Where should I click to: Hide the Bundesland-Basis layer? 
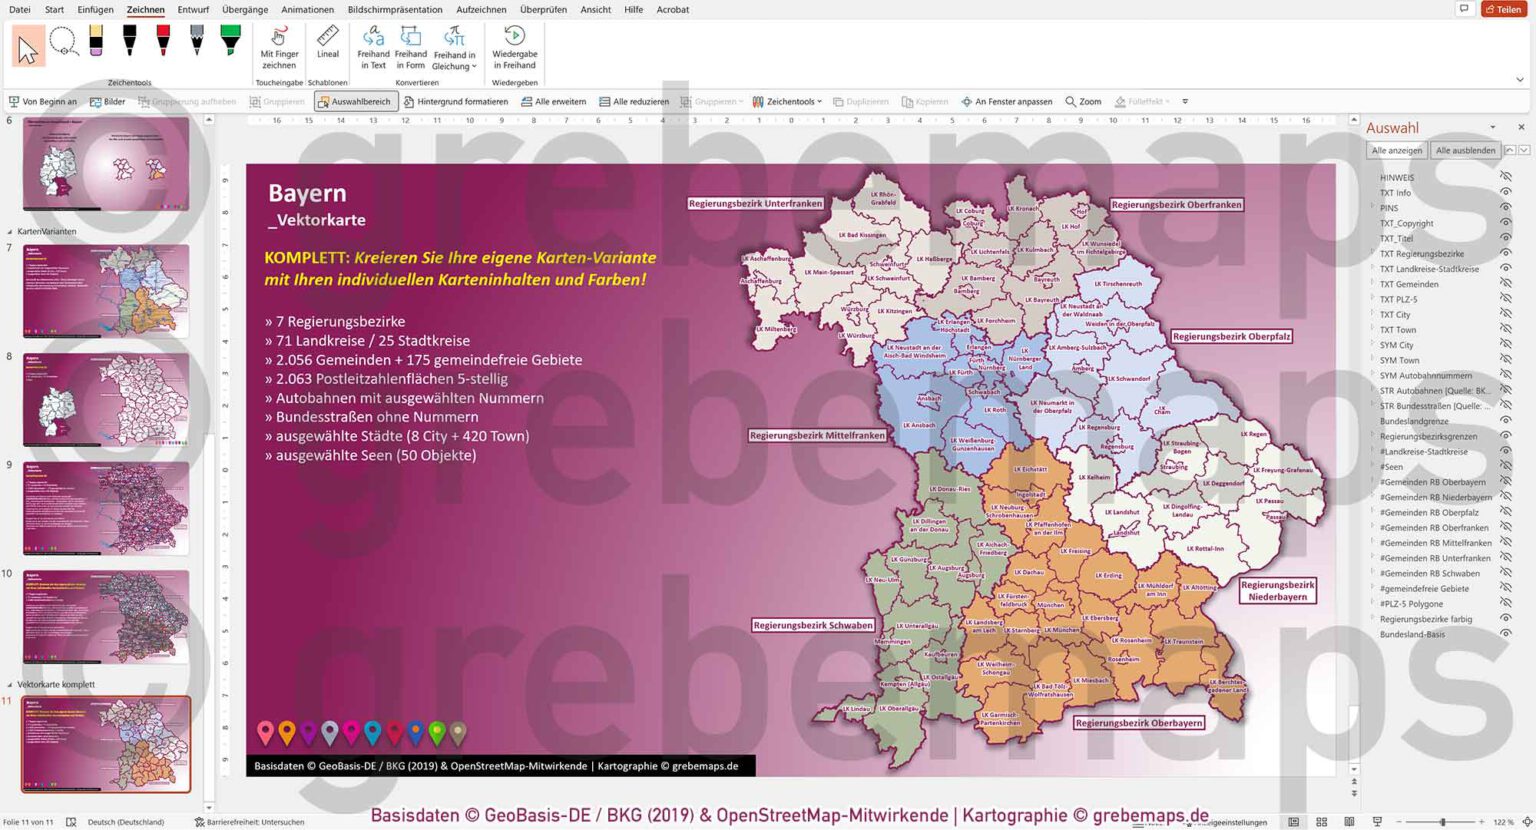tap(1508, 634)
